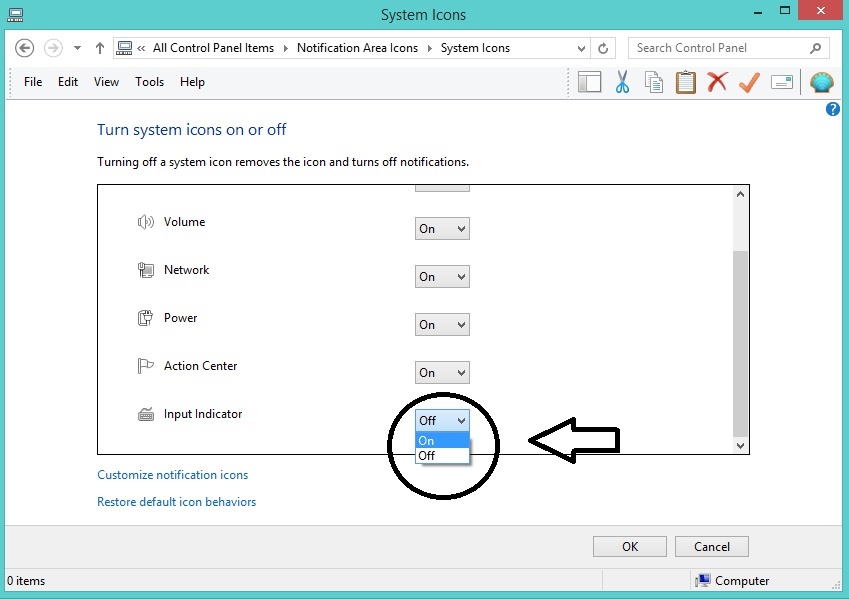This screenshot has width=849, height=599.
Task: Open the Network On/Off dropdown
Action: (x=442, y=277)
